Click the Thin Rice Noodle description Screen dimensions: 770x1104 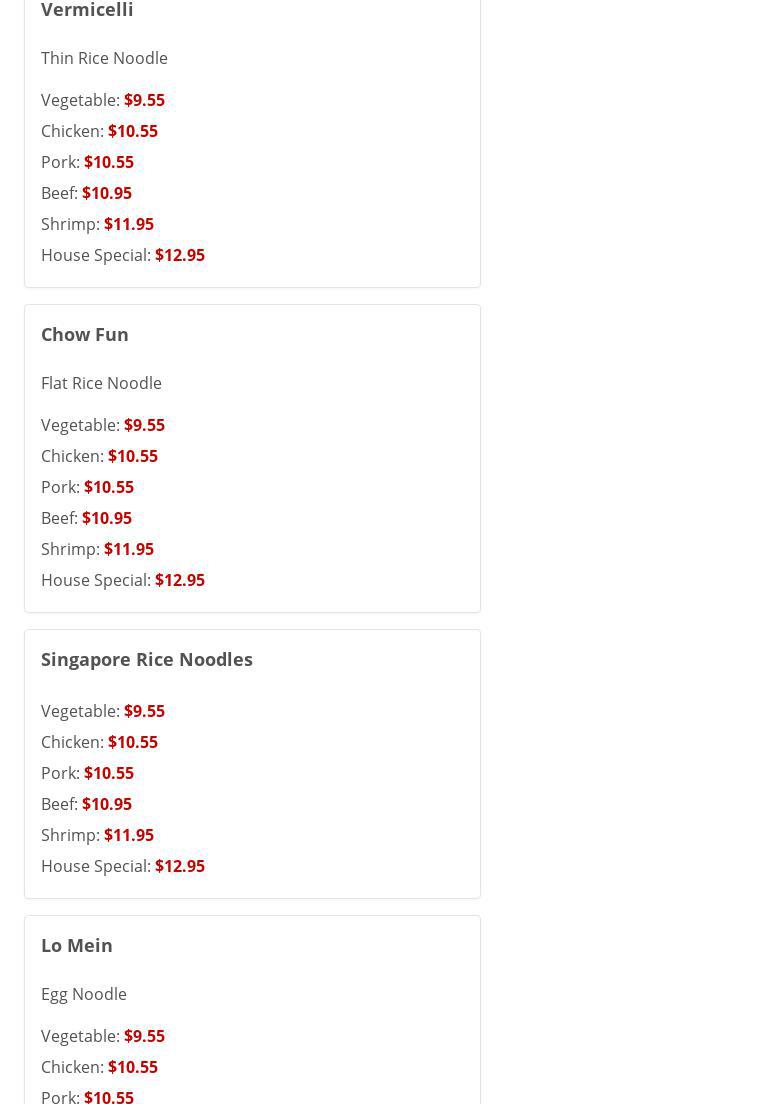[104, 58]
